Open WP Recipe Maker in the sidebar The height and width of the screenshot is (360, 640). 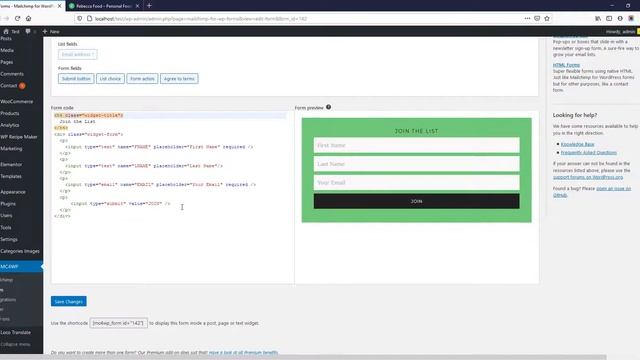[x=19, y=137]
